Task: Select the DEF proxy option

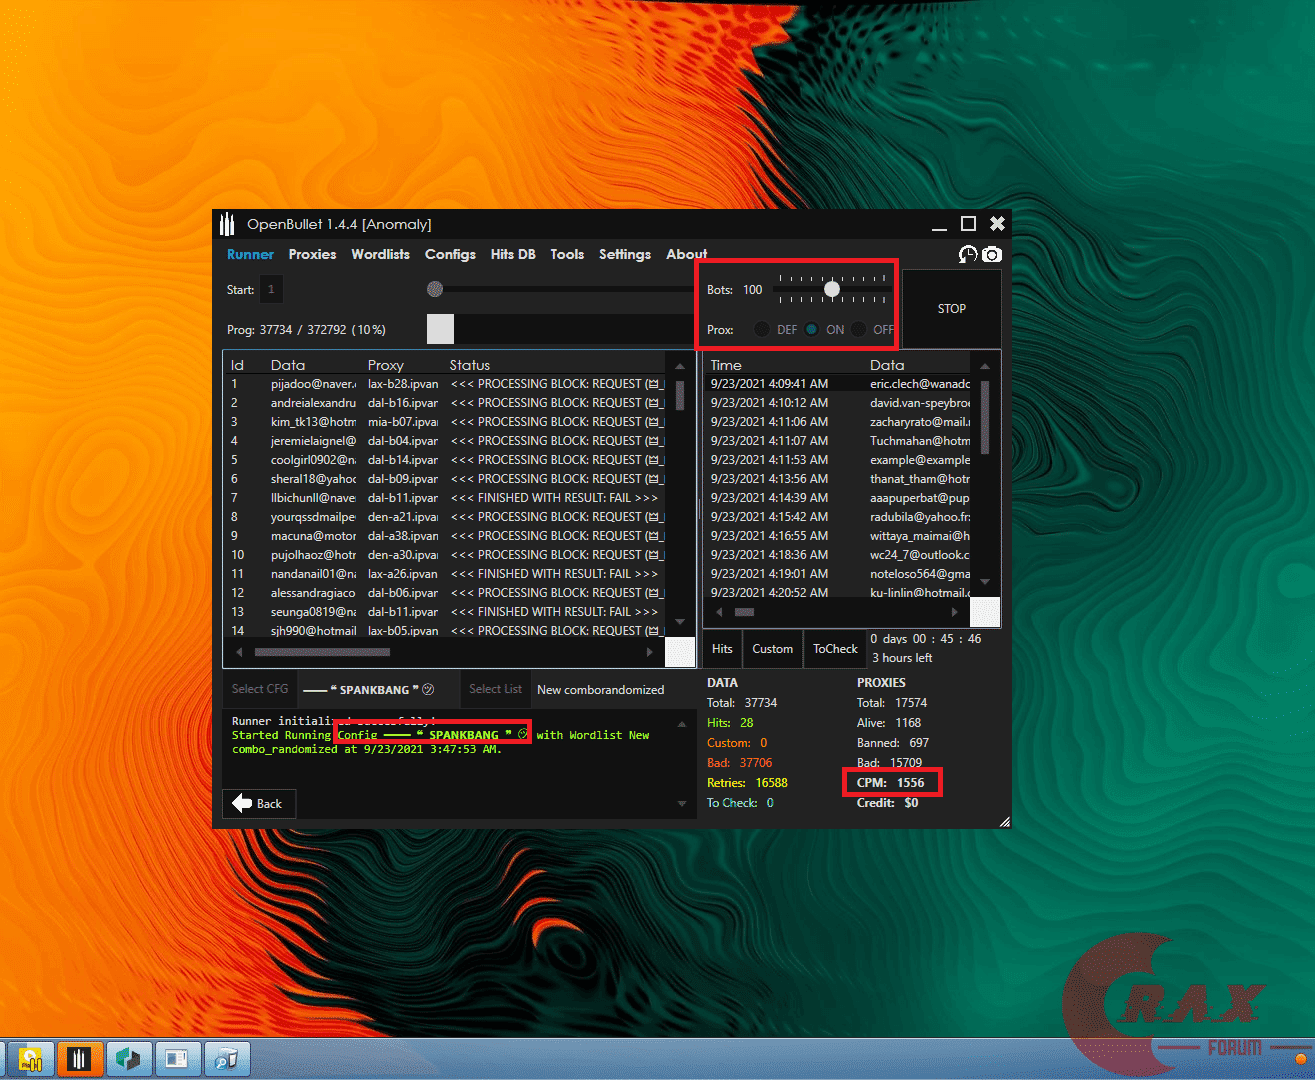Action: pyautogui.click(x=762, y=329)
